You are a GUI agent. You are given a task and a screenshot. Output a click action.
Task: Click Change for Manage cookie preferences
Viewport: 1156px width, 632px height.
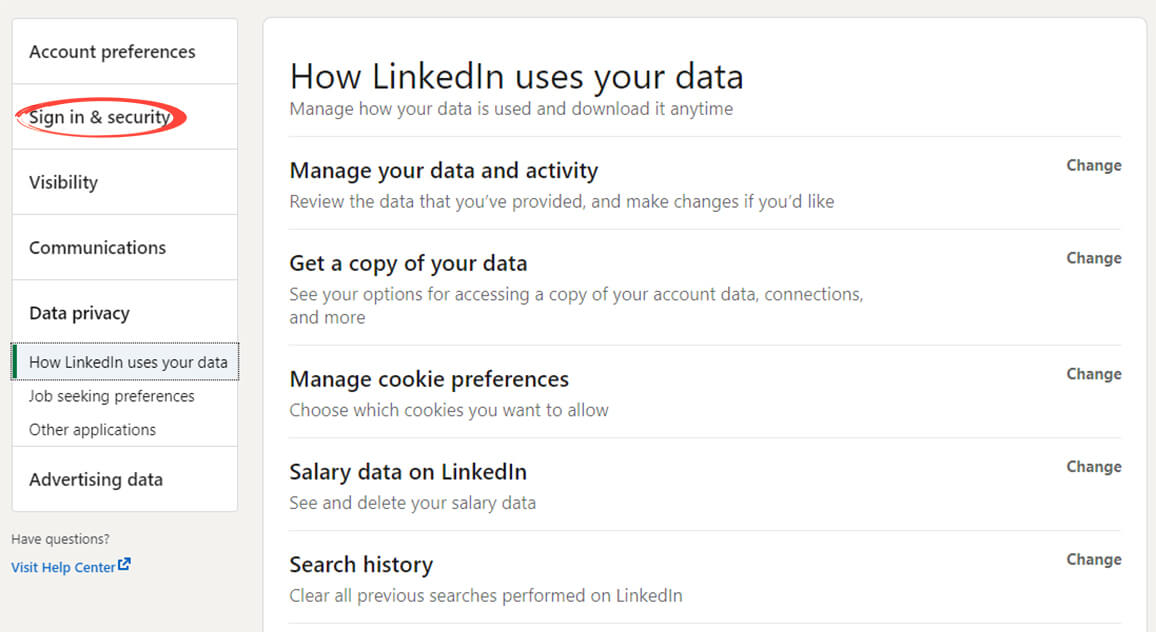tap(1093, 374)
